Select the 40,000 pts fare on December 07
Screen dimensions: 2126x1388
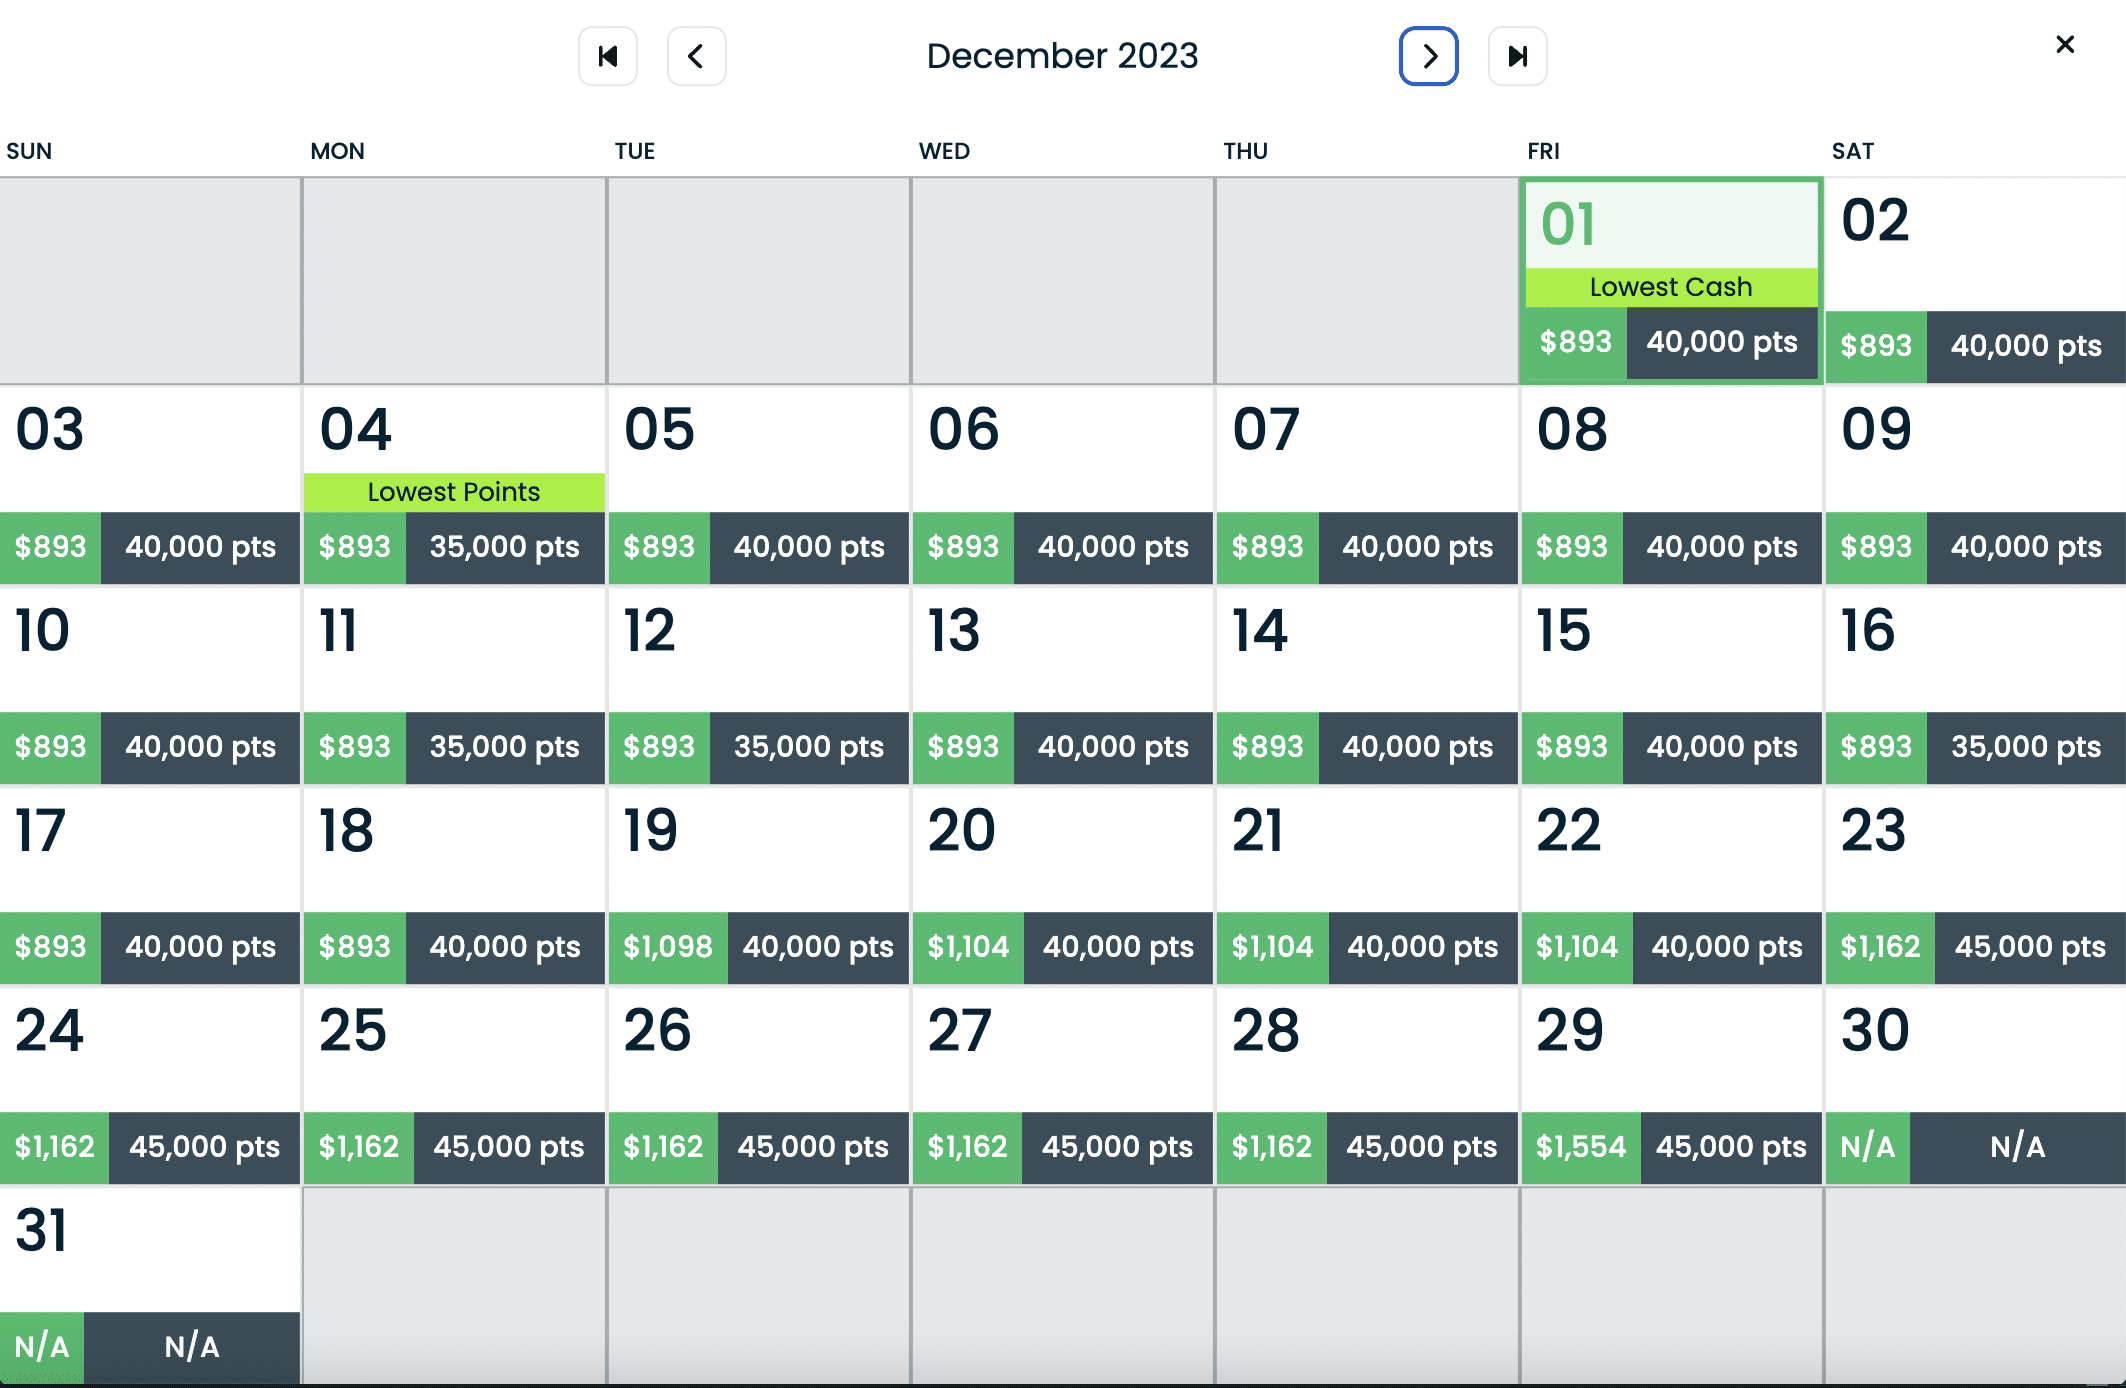(x=1417, y=547)
